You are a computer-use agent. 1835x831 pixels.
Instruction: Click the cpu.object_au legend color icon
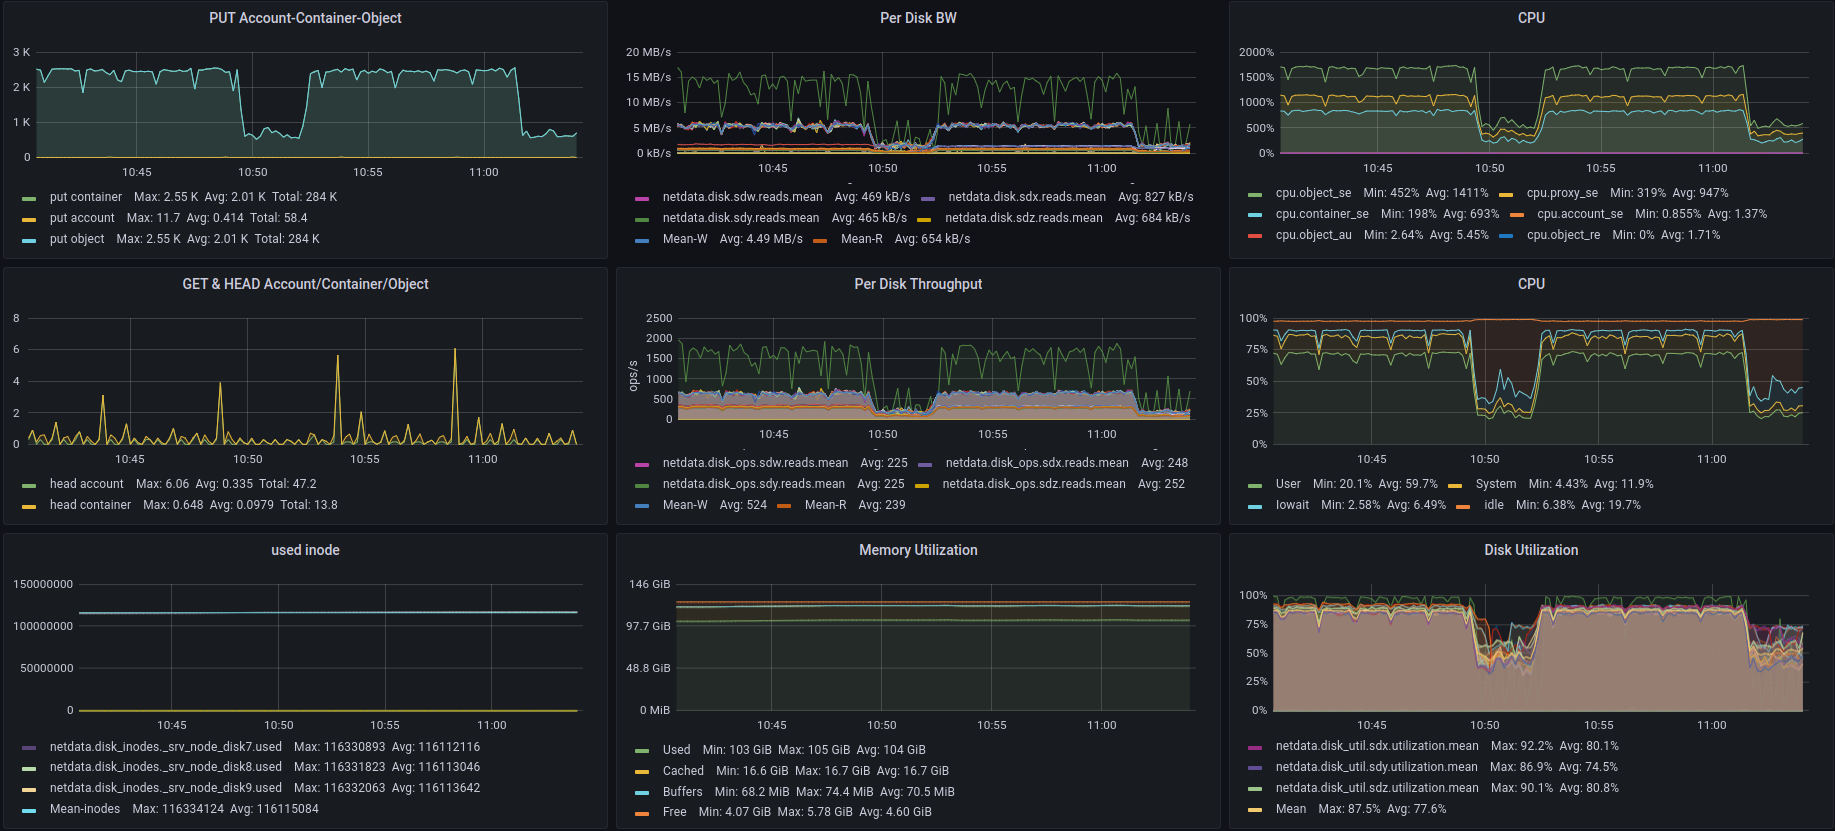[1255, 236]
